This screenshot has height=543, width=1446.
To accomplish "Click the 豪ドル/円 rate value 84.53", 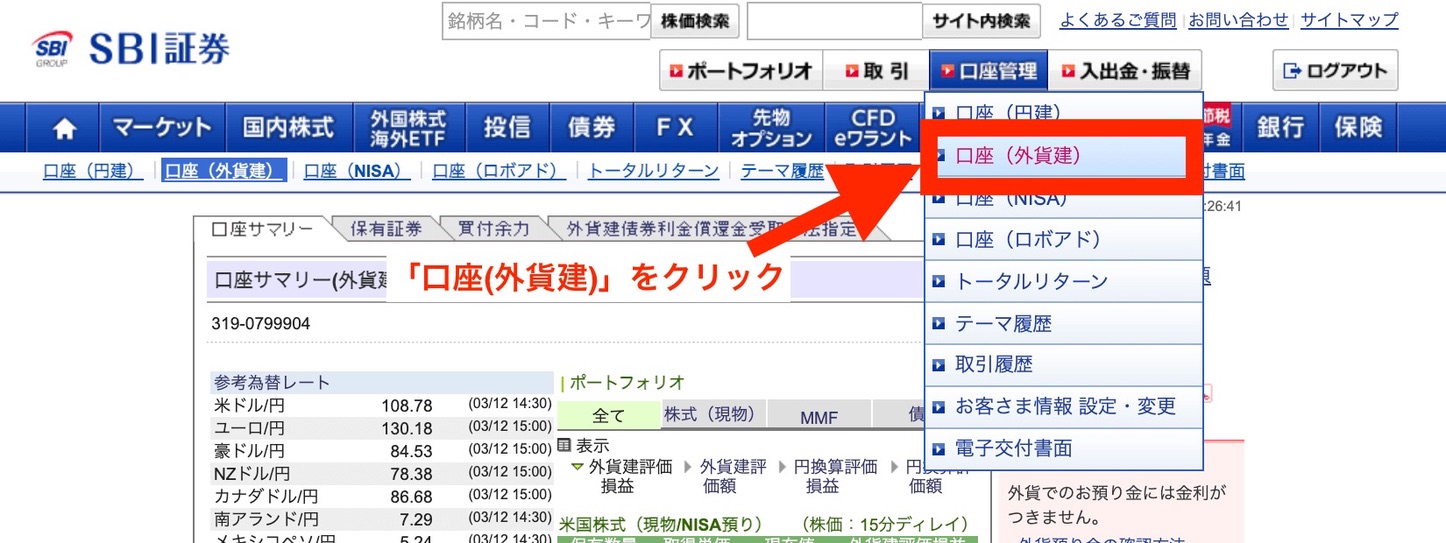I will (x=412, y=450).
